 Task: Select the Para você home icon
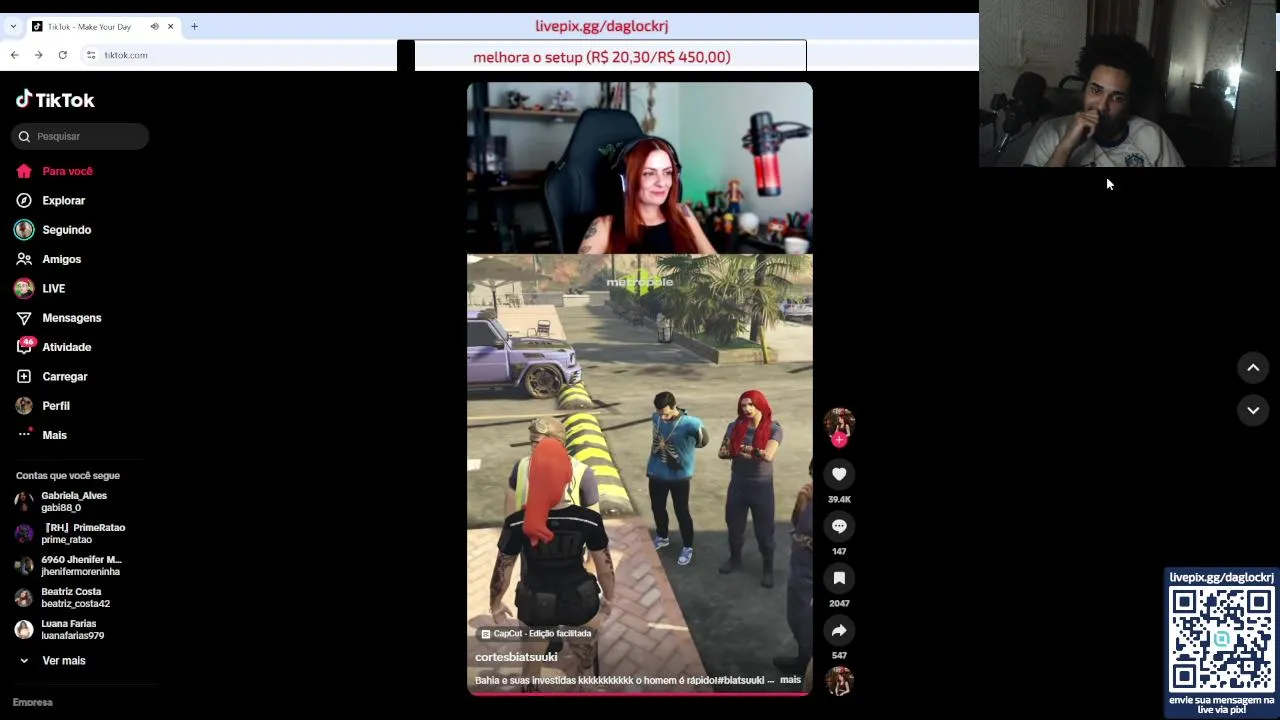coord(24,171)
